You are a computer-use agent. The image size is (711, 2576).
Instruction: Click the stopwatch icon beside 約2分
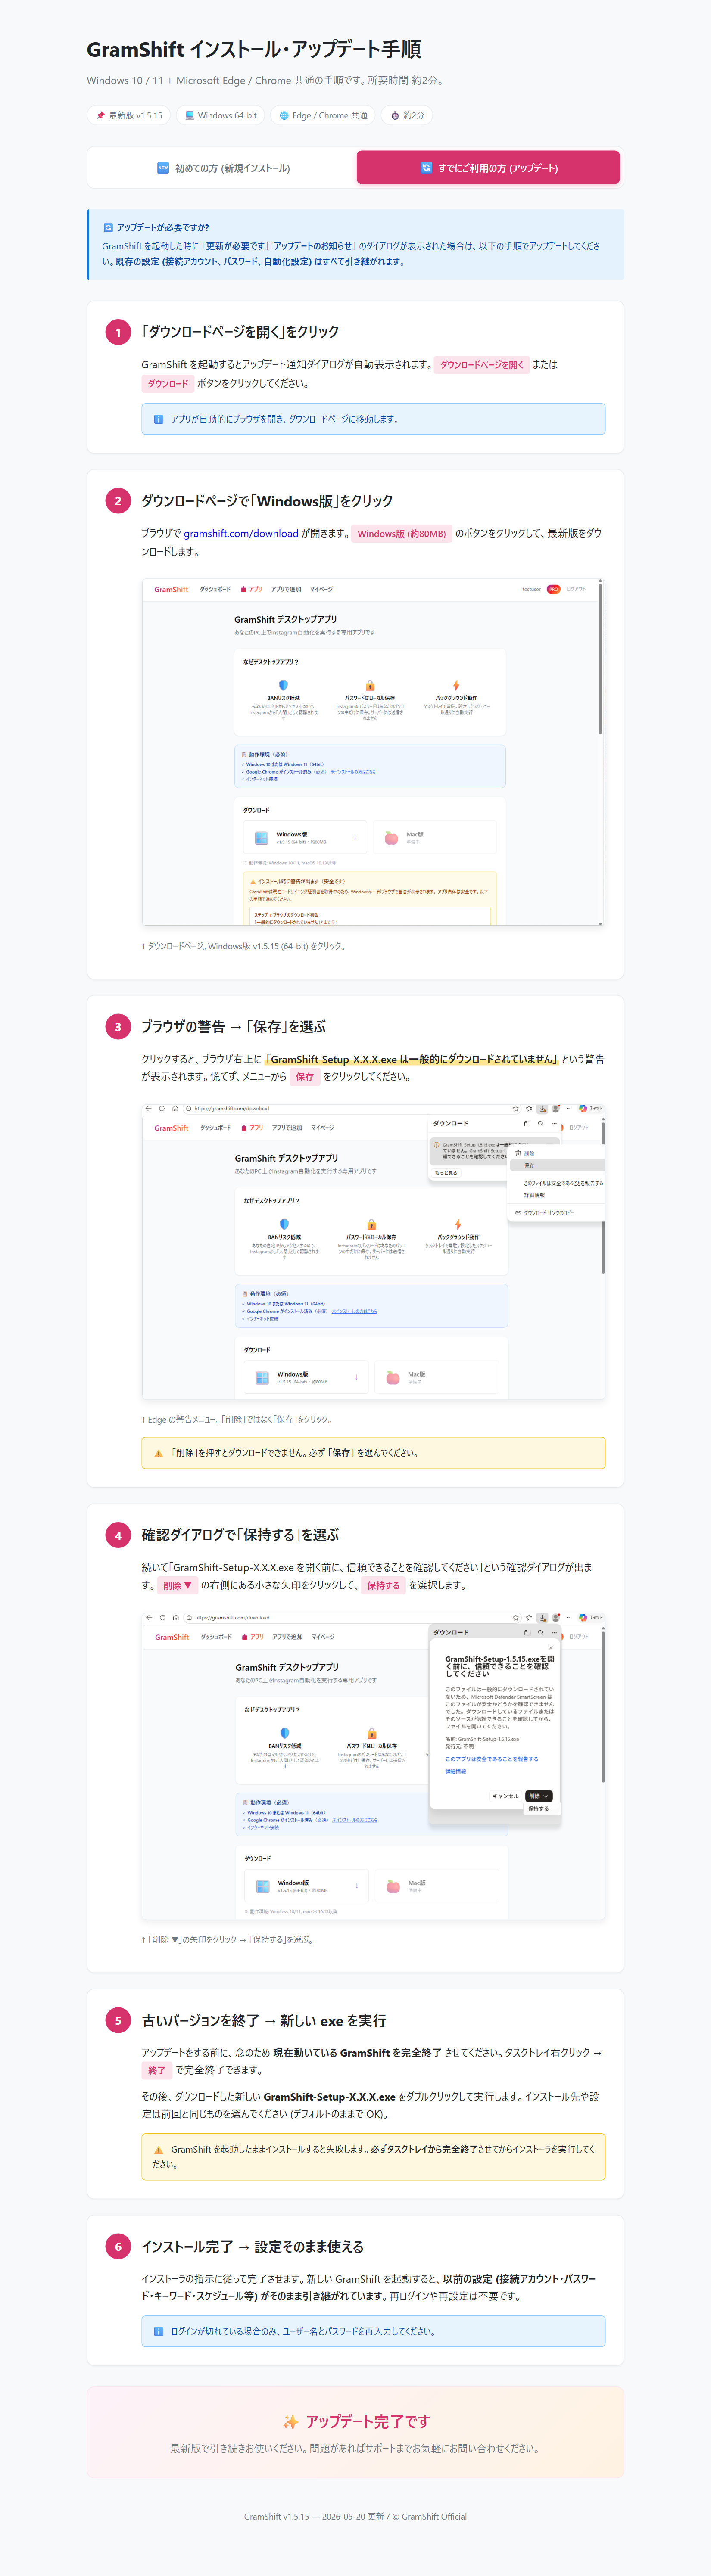coord(395,116)
